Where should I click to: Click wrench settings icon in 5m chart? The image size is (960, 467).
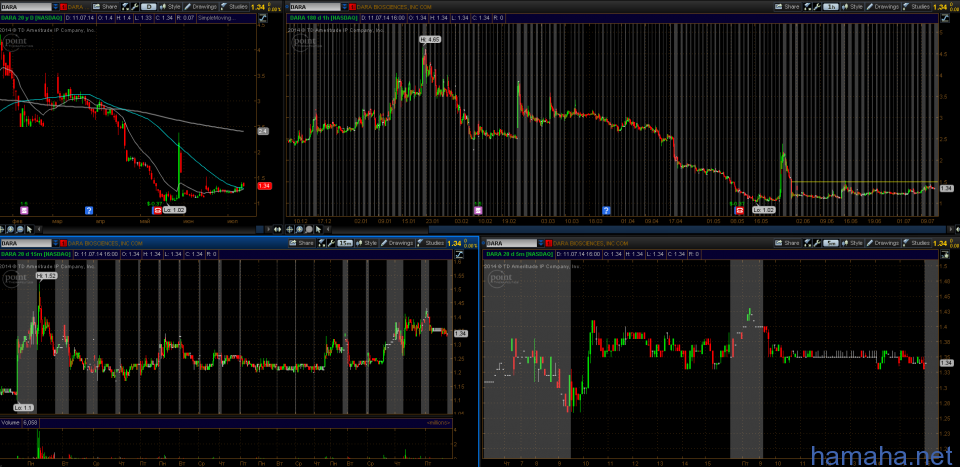pyautogui.click(x=817, y=243)
